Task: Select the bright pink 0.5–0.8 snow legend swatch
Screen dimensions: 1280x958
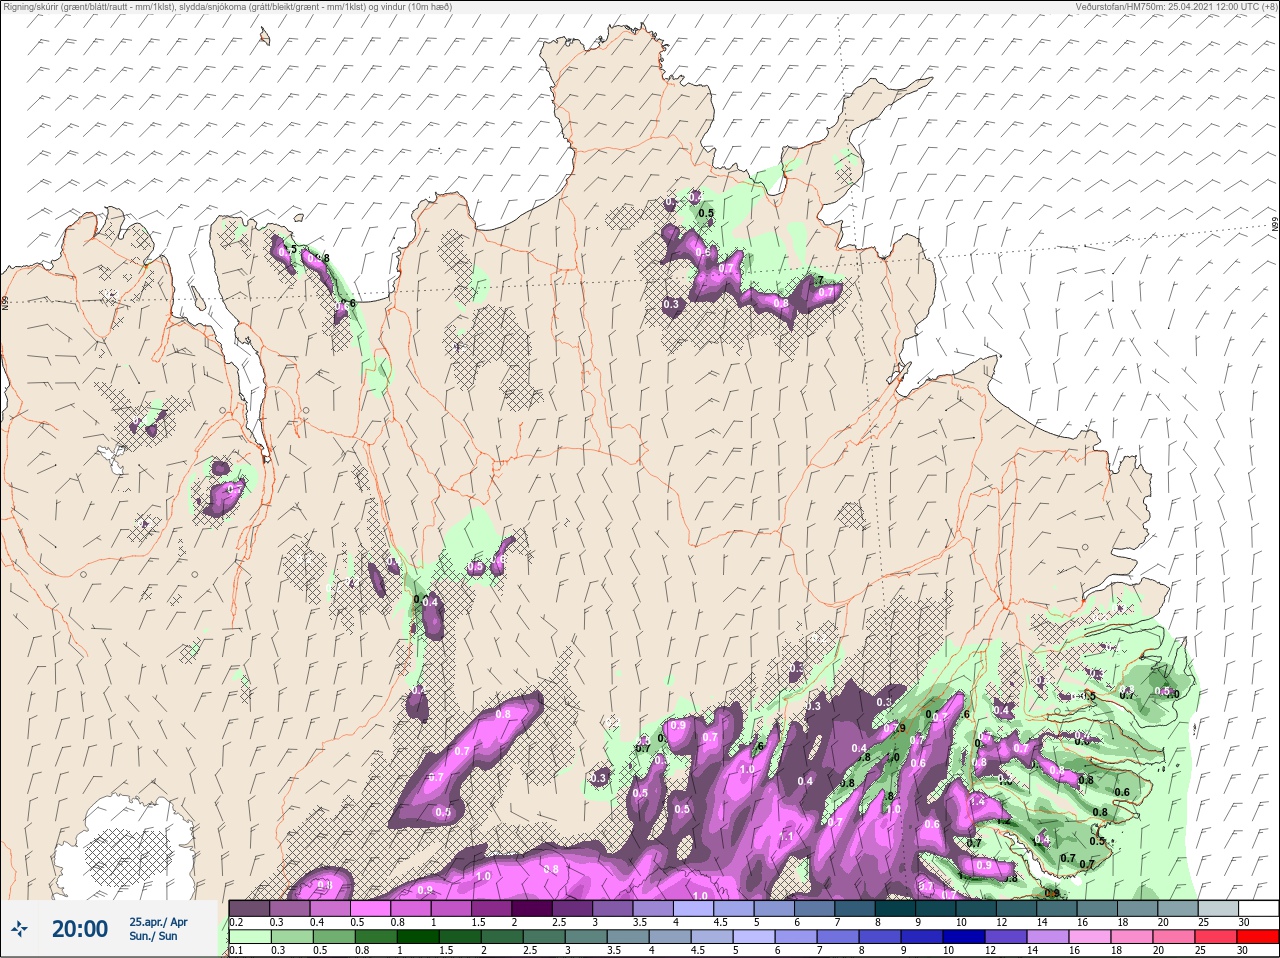Action: (x=371, y=908)
